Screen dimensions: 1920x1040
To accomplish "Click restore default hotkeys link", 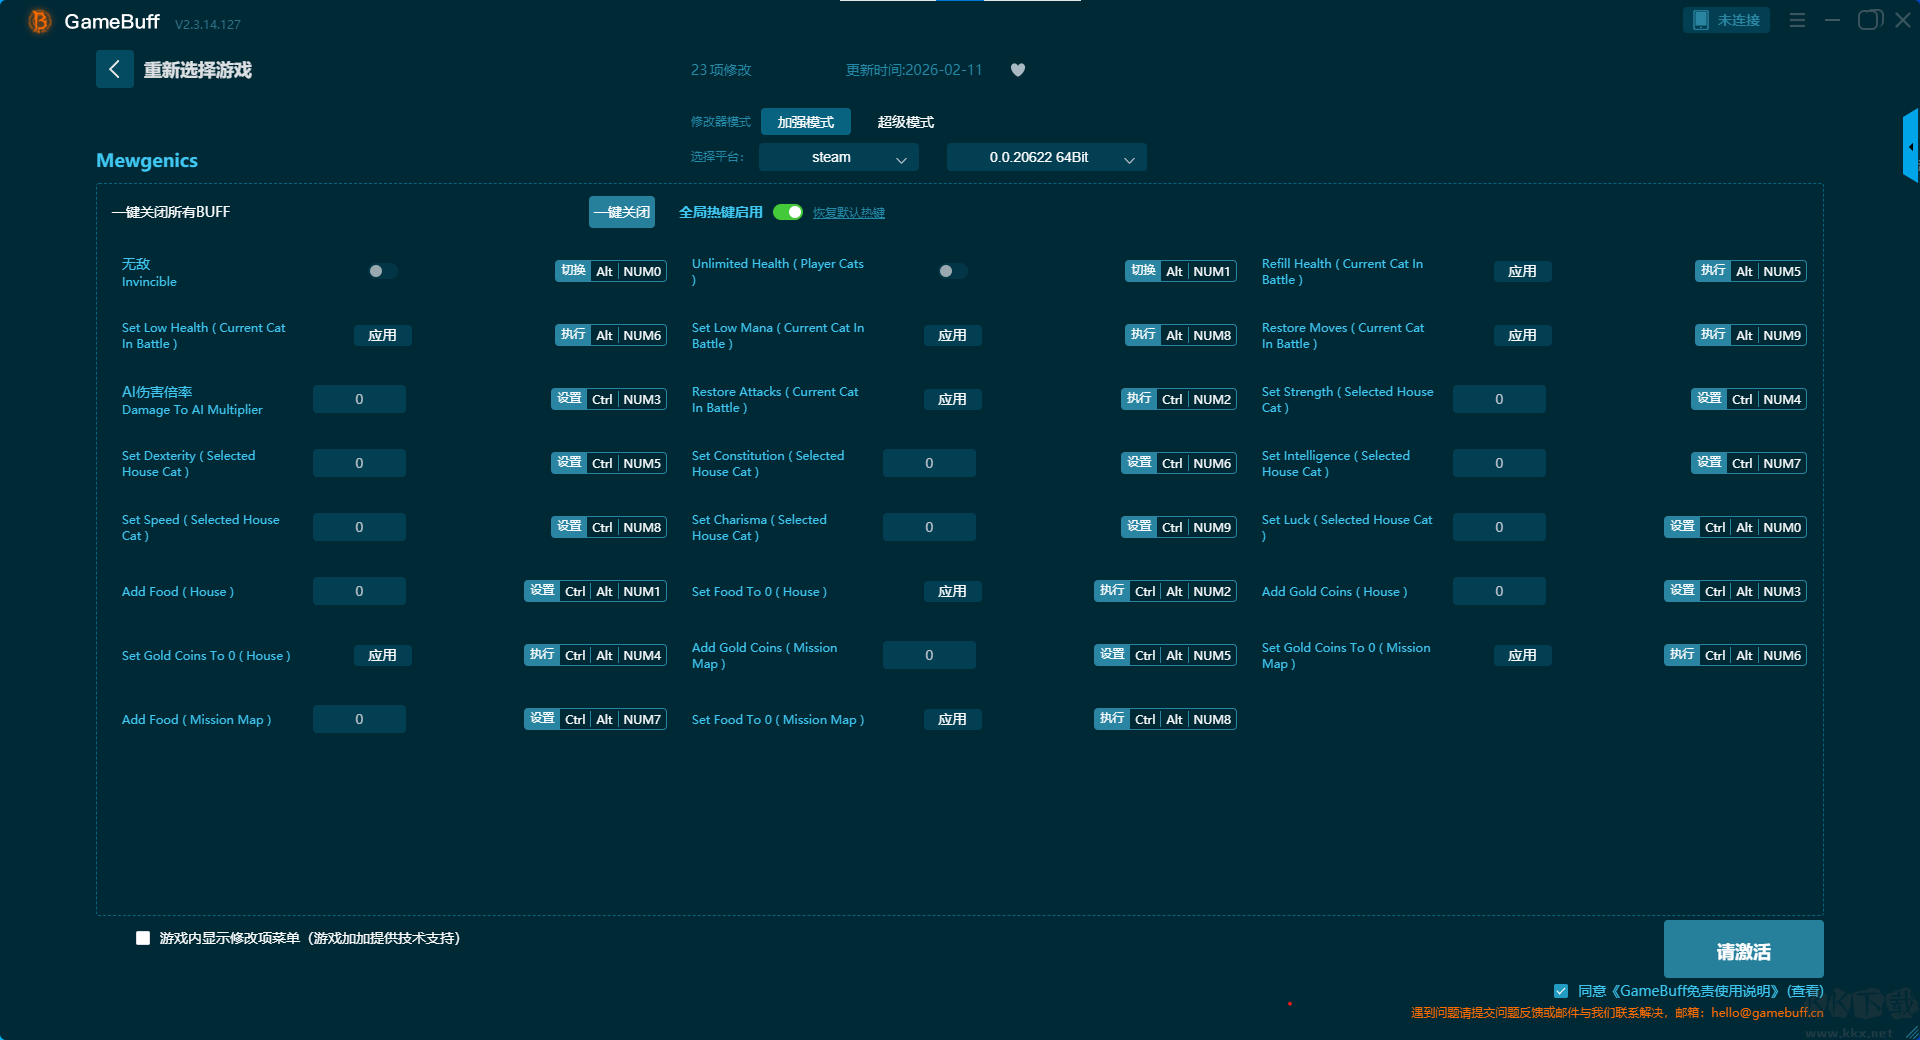I will click(x=848, y=213).
